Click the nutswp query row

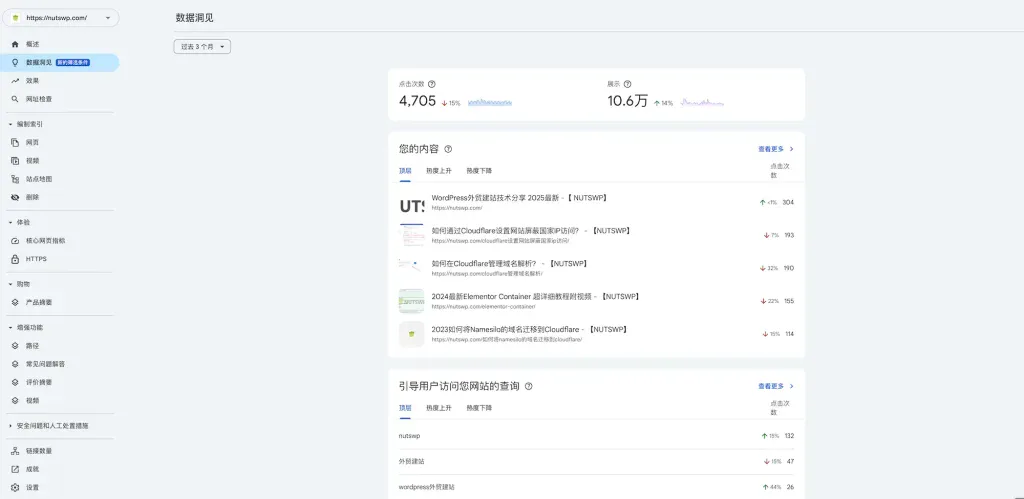[596, 436]
